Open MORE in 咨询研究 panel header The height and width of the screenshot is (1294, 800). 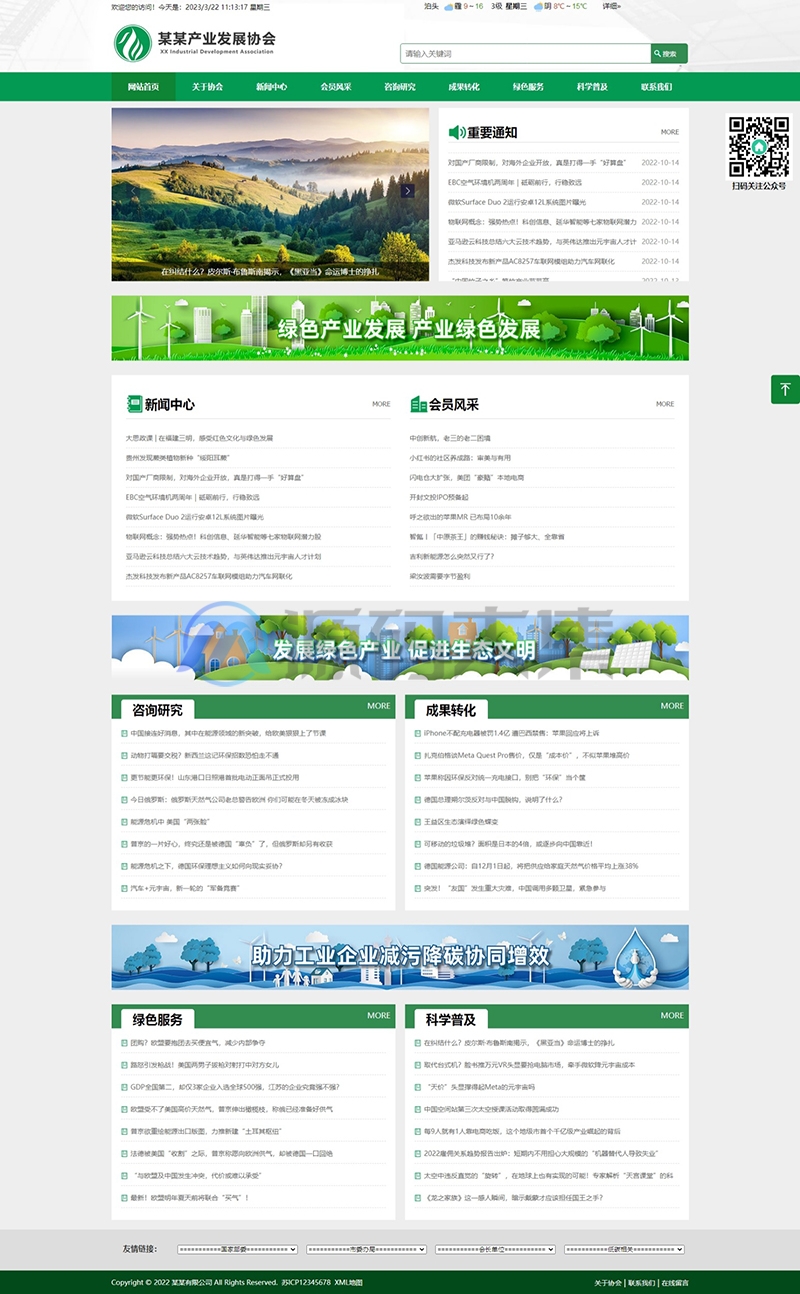coord(379,706)
